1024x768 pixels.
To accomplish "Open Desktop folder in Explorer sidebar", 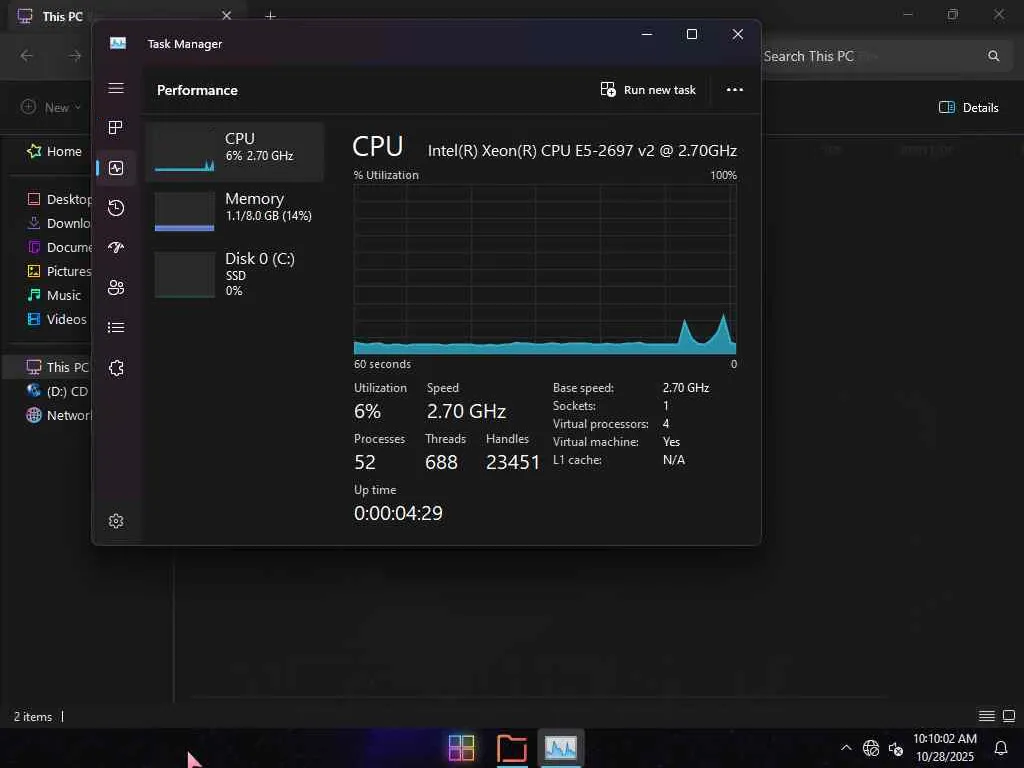I will pos(59,199).
